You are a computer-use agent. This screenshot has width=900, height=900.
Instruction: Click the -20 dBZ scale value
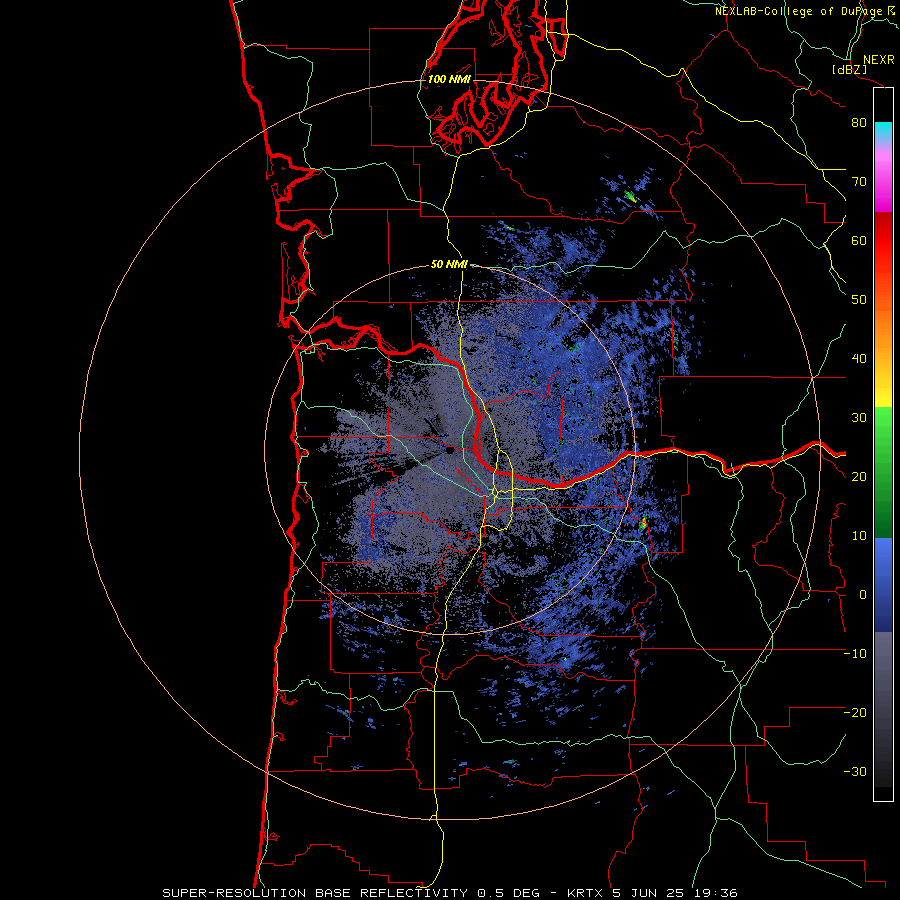pos(855,713)
